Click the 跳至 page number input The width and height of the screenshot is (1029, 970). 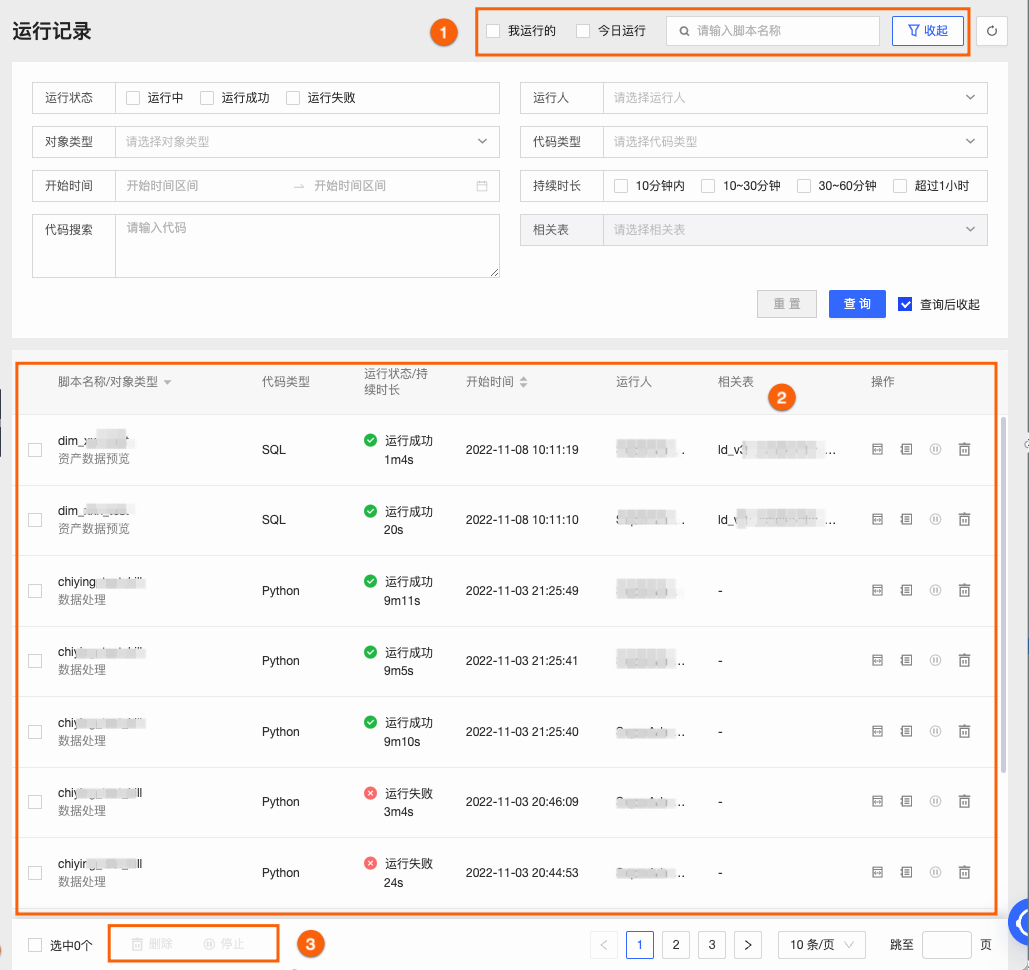coord(946,945)
